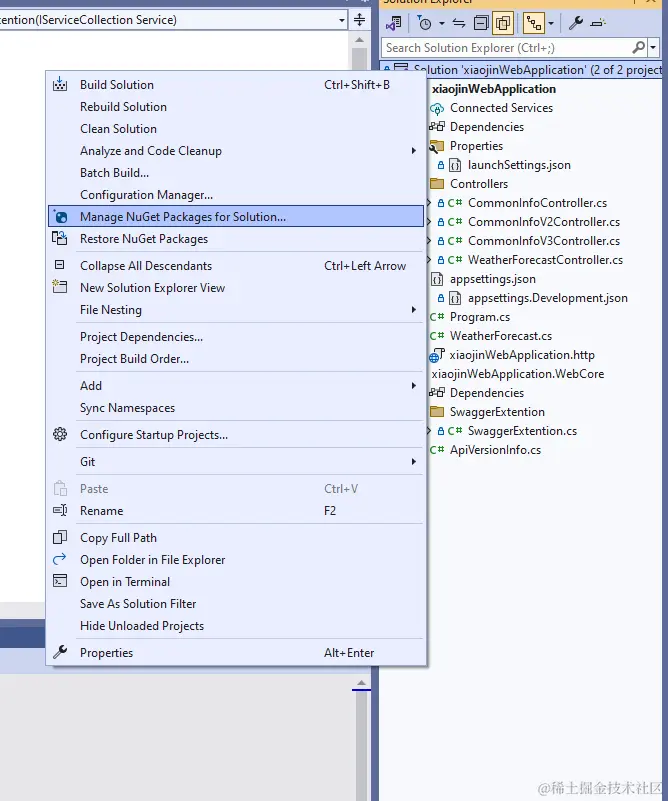The image size is (668, 801).
Task: Open New Solution Explorer View
Action: 236,288
